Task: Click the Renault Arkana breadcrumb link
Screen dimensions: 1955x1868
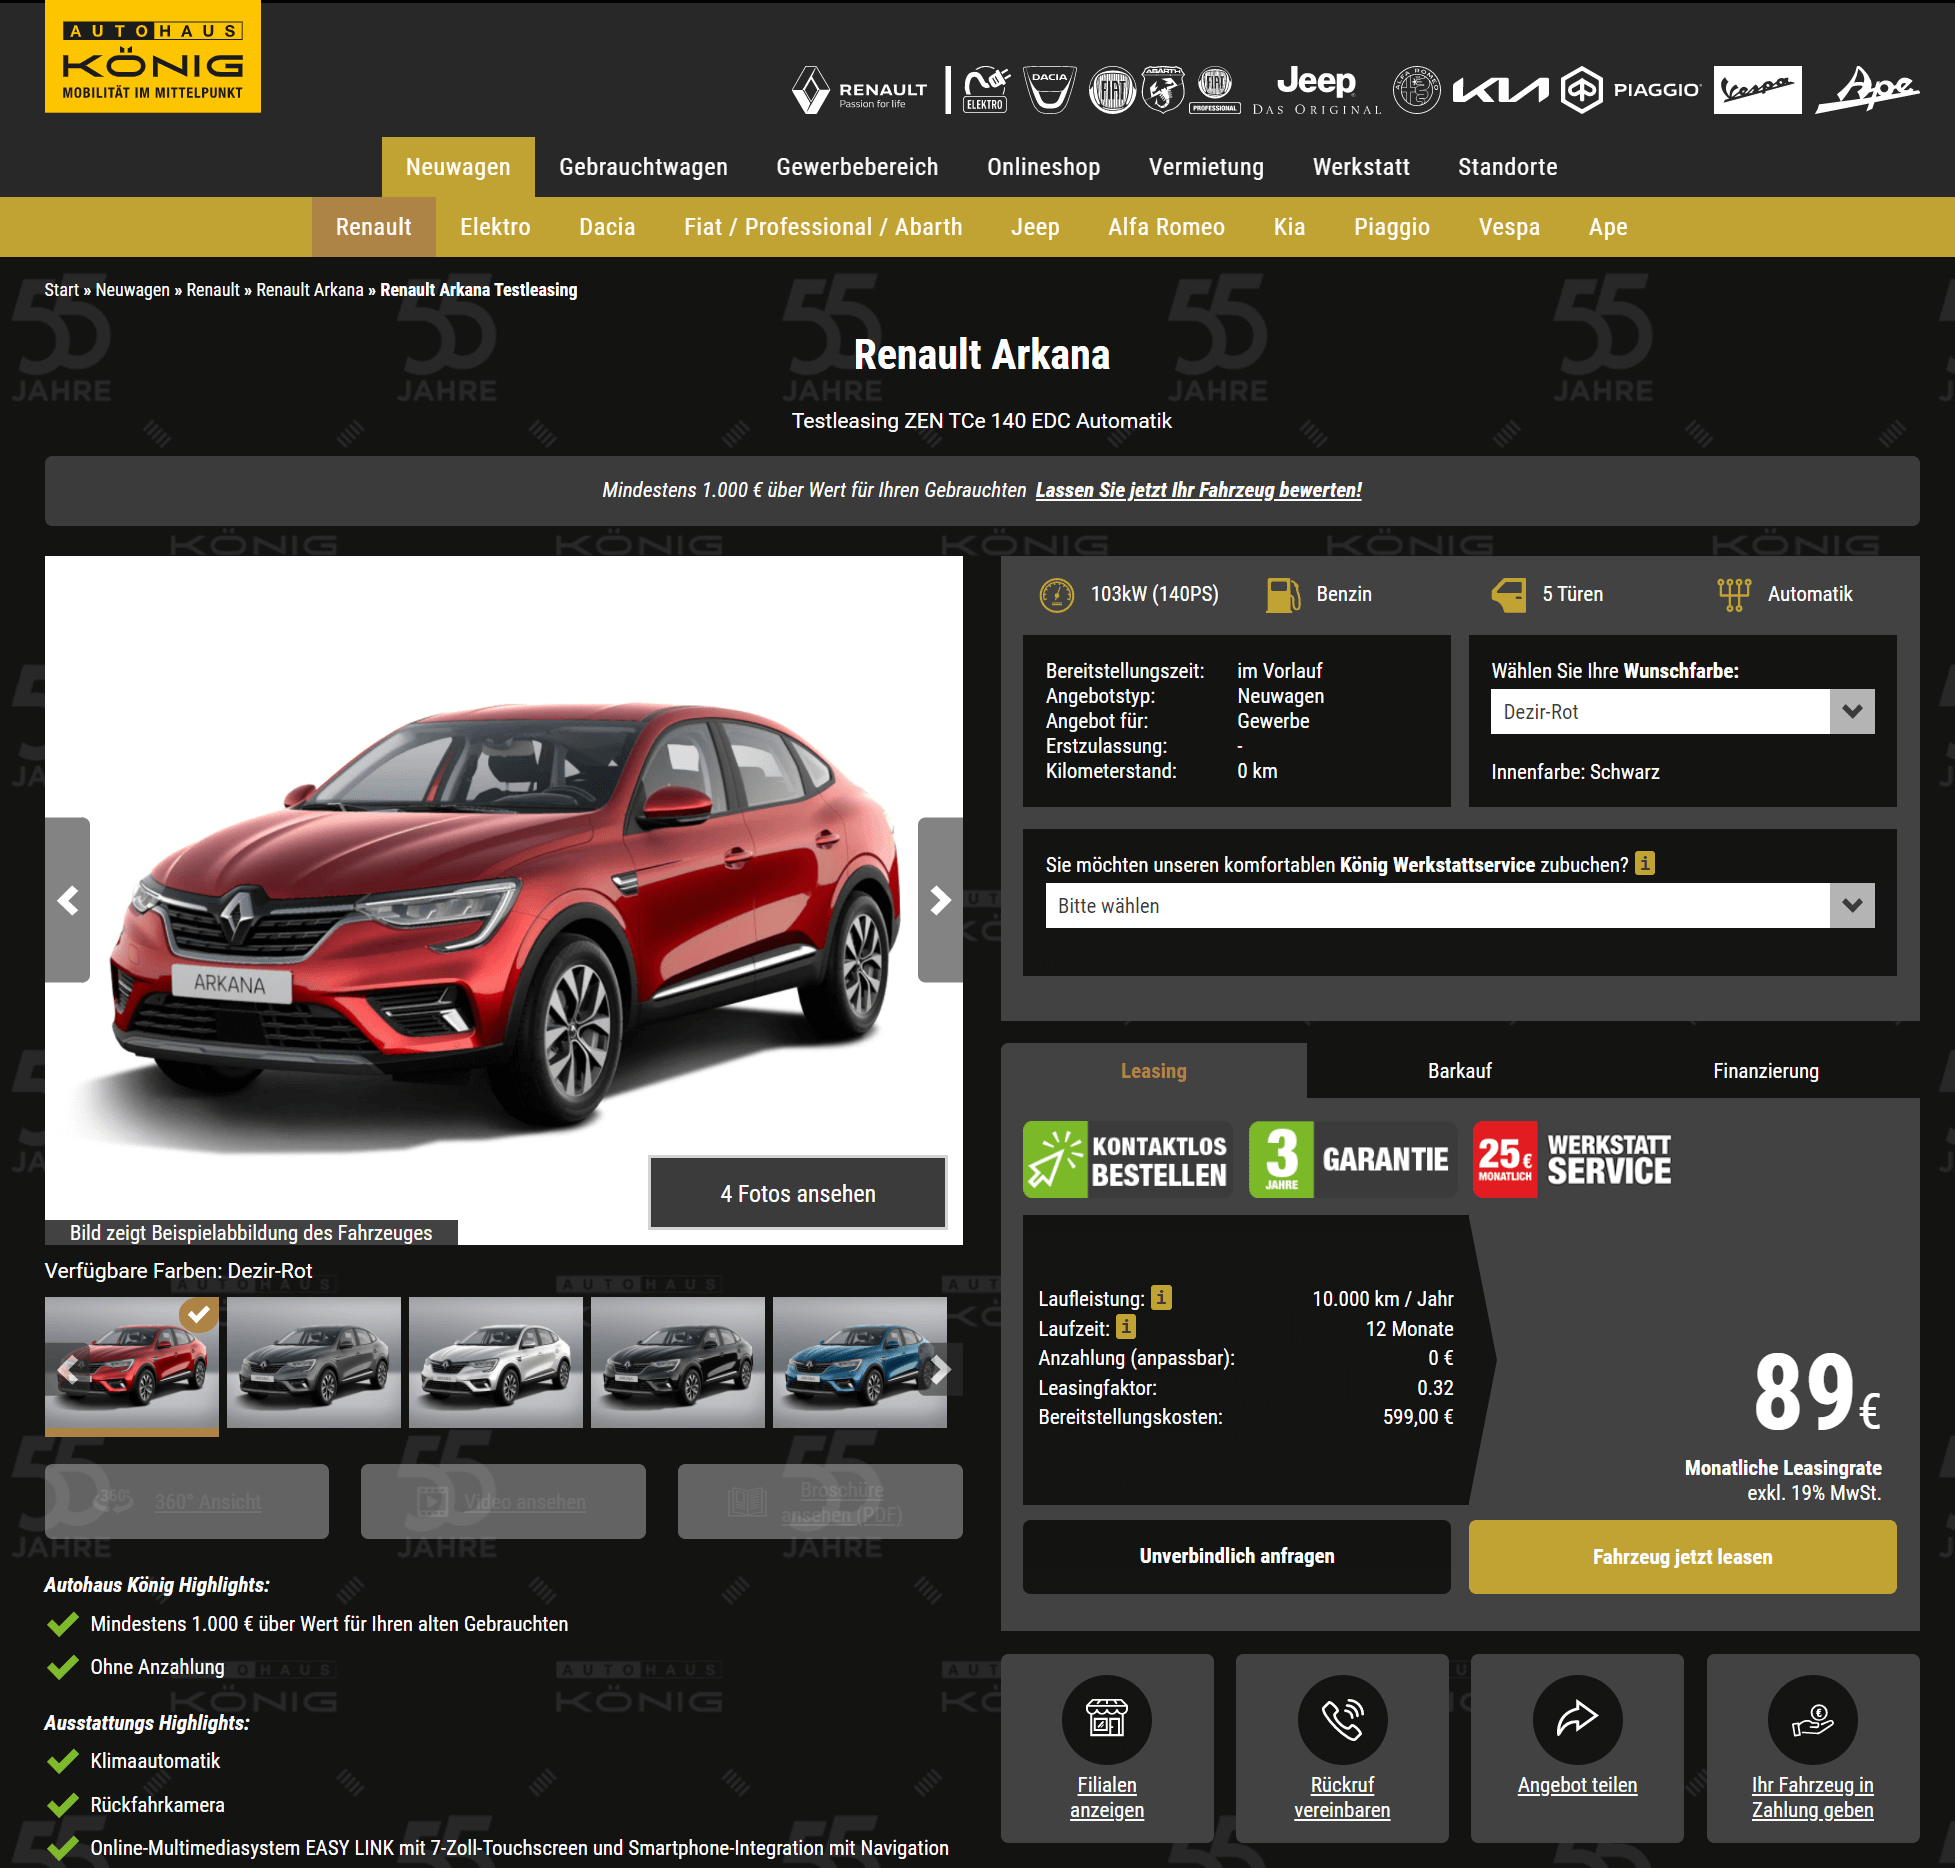Action: tap(309, 290)
